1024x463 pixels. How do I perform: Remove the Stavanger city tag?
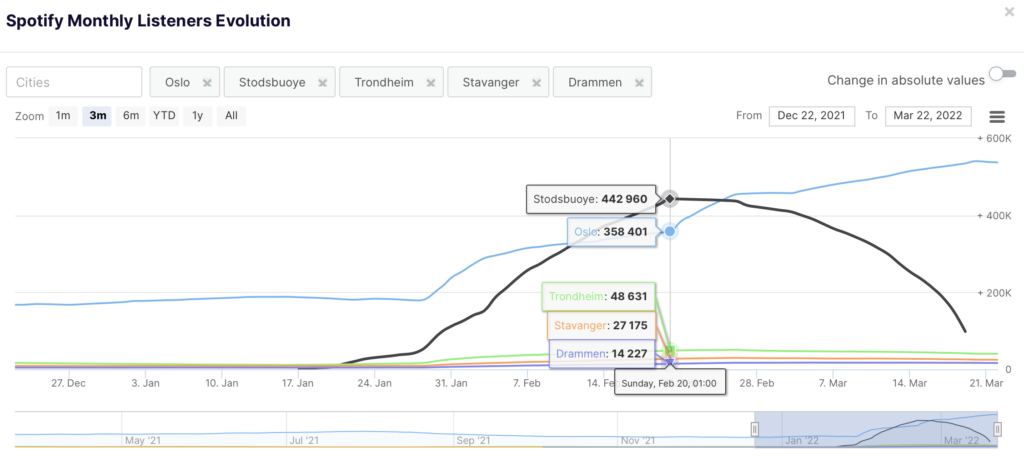(x=536, y=83)
